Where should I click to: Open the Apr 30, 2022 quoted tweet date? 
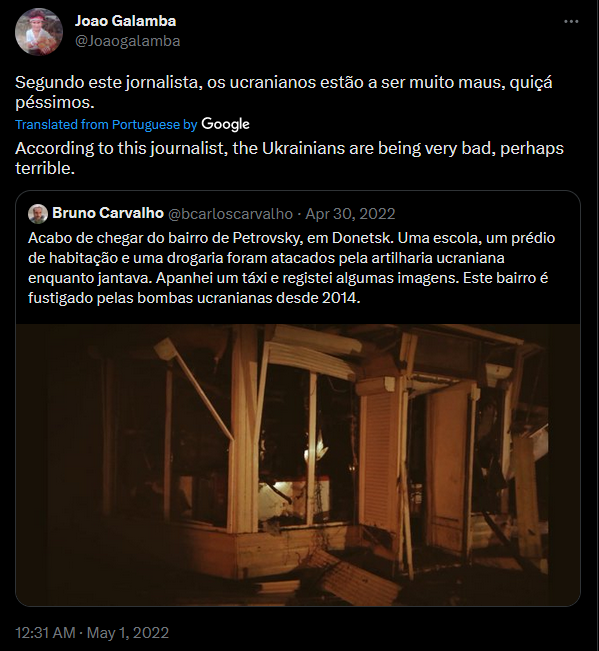[x=350, y=213]
